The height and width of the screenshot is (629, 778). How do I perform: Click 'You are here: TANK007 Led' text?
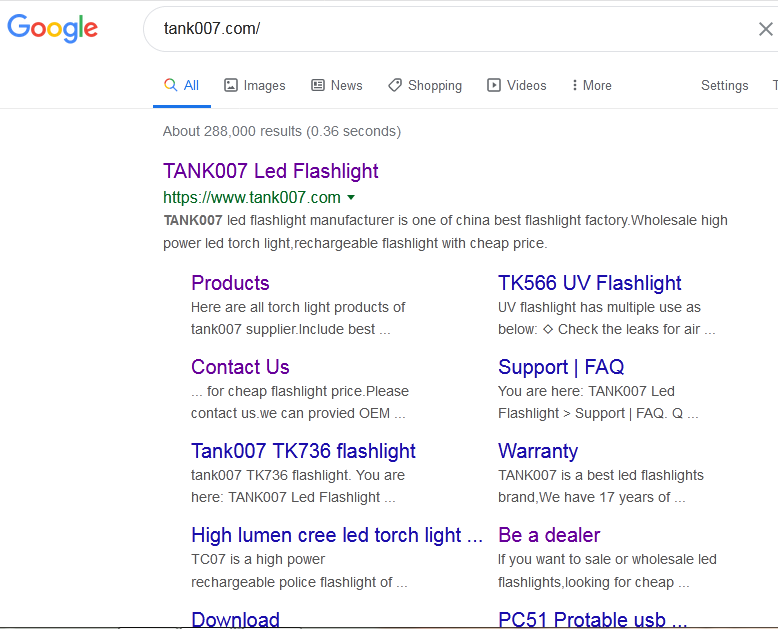586,391
